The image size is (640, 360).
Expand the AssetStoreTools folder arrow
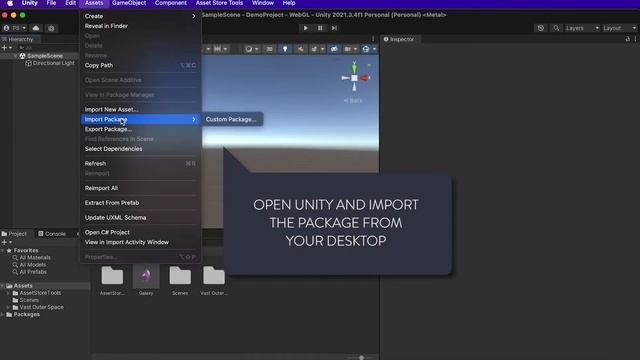(8, 293)
